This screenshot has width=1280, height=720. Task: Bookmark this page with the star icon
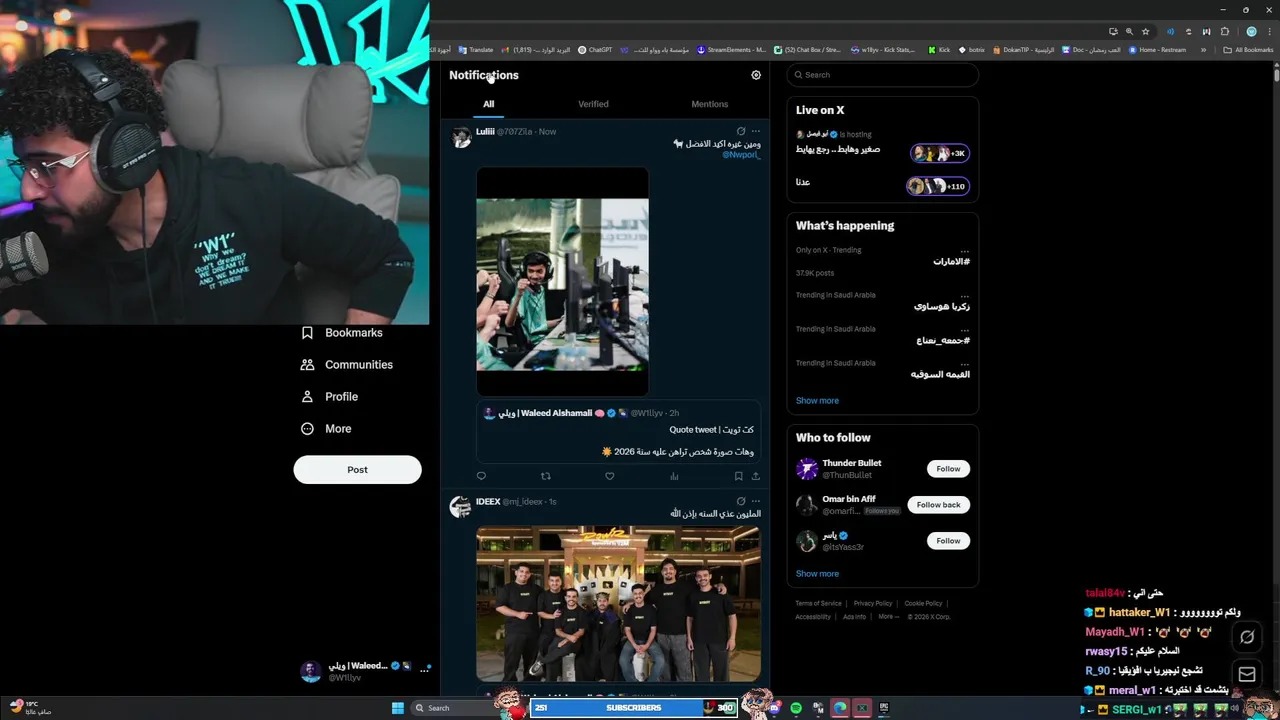pos(1146,31)
